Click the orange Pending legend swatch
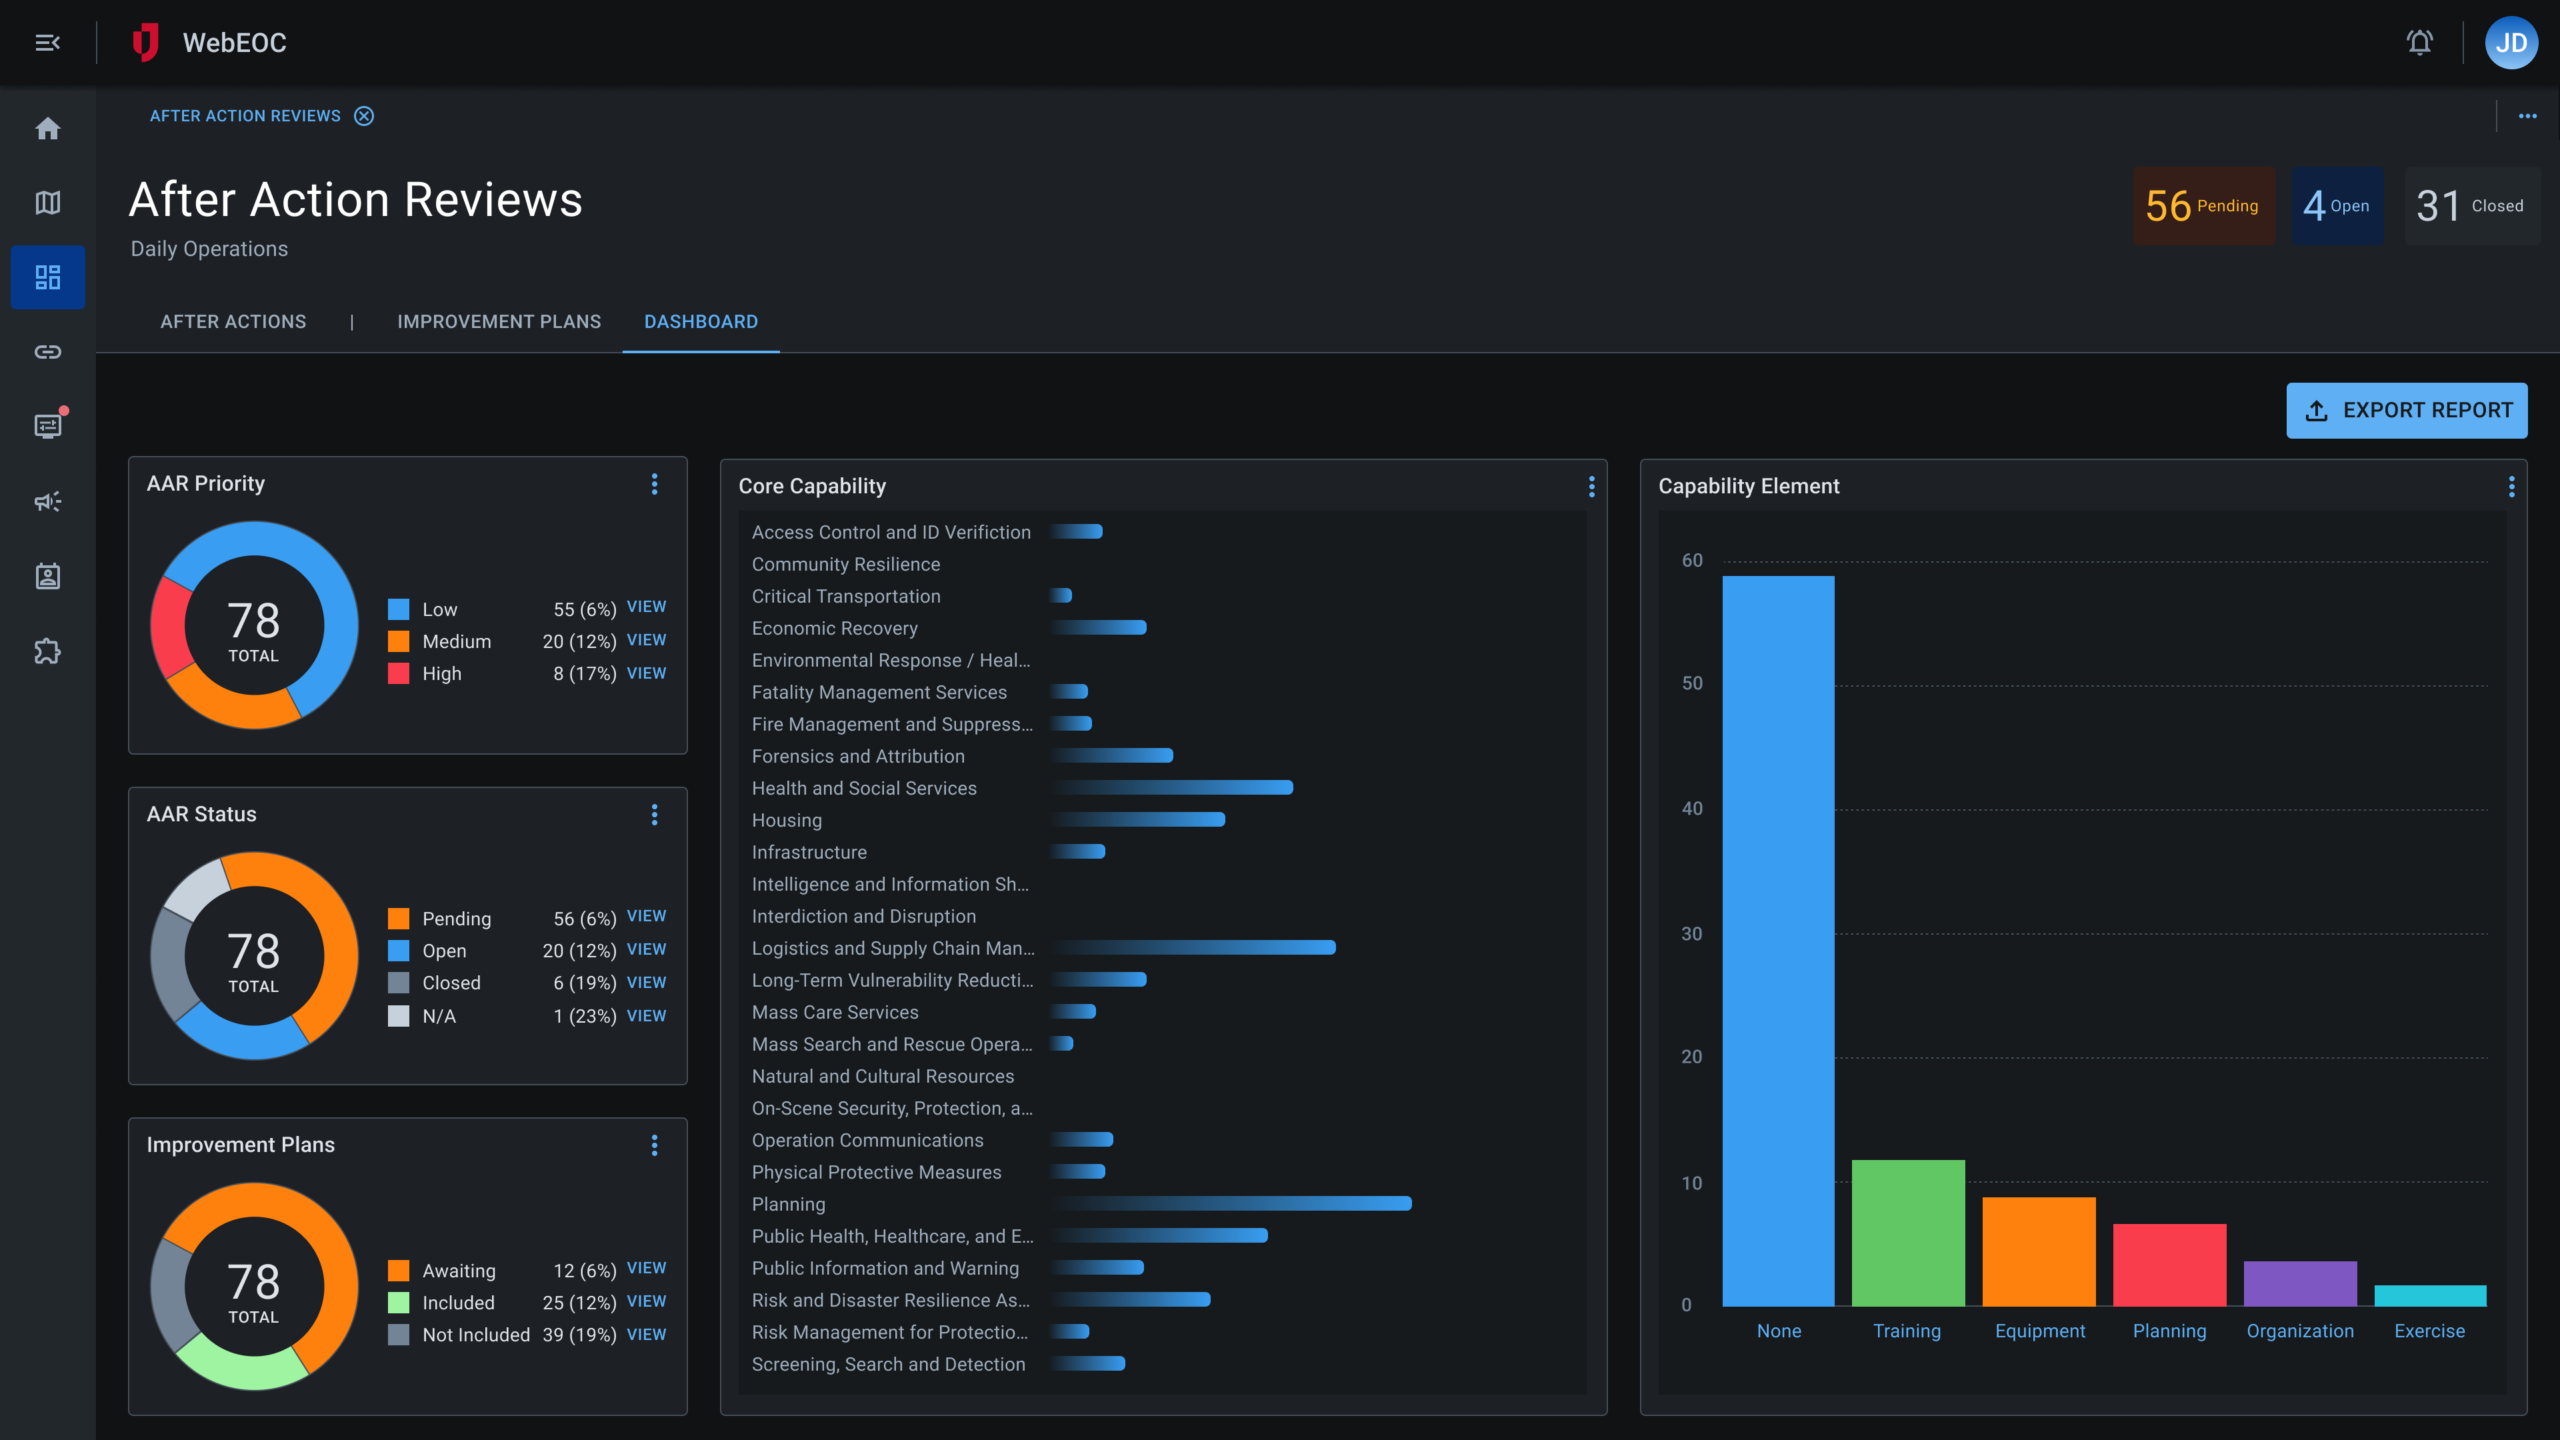This screenshot has width=2560, height=1440. (x=398, y=918)
